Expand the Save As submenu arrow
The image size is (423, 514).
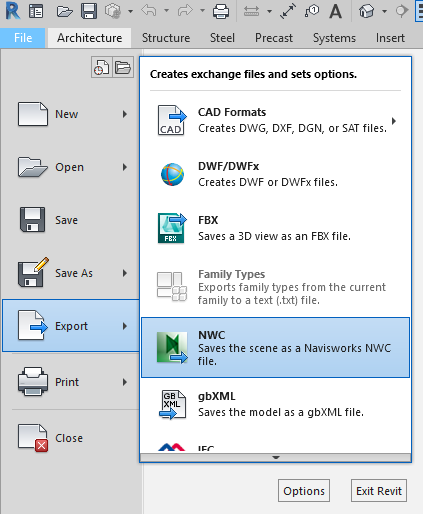(x=125, y=273)
